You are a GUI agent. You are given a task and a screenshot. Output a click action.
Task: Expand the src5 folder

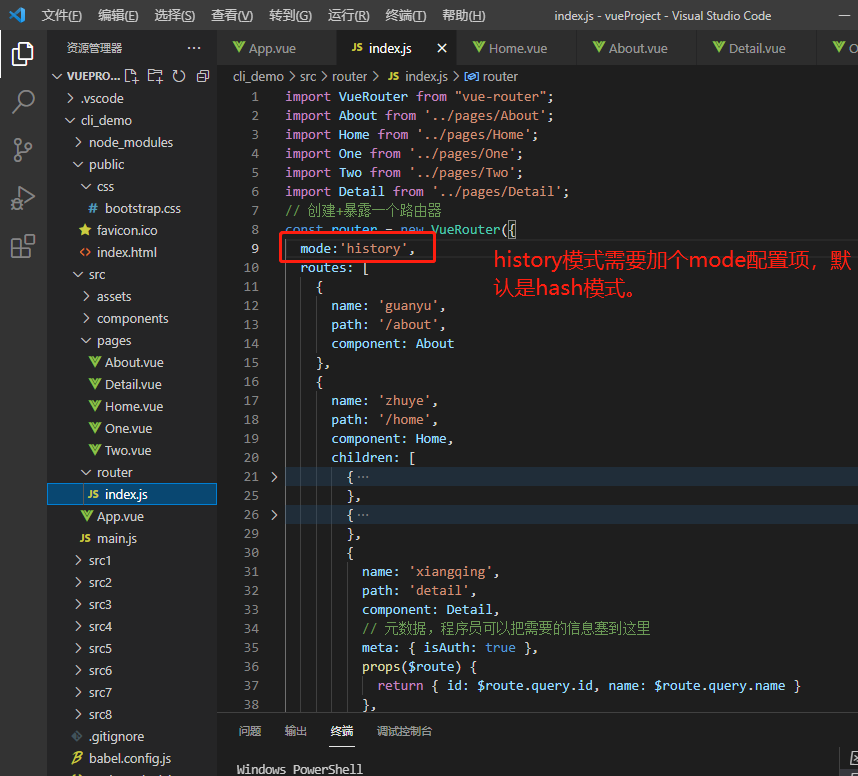pyautogui.click(x=132, y=648)
